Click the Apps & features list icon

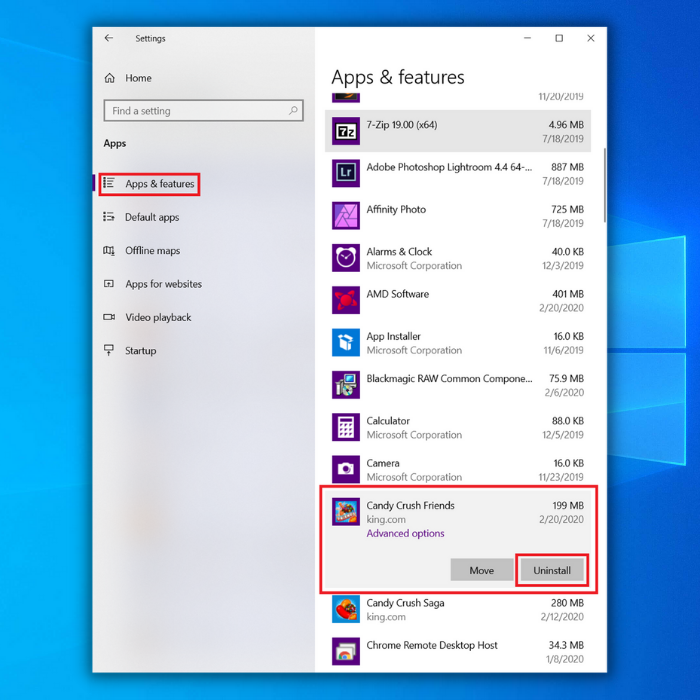click(x=109, y=183)
